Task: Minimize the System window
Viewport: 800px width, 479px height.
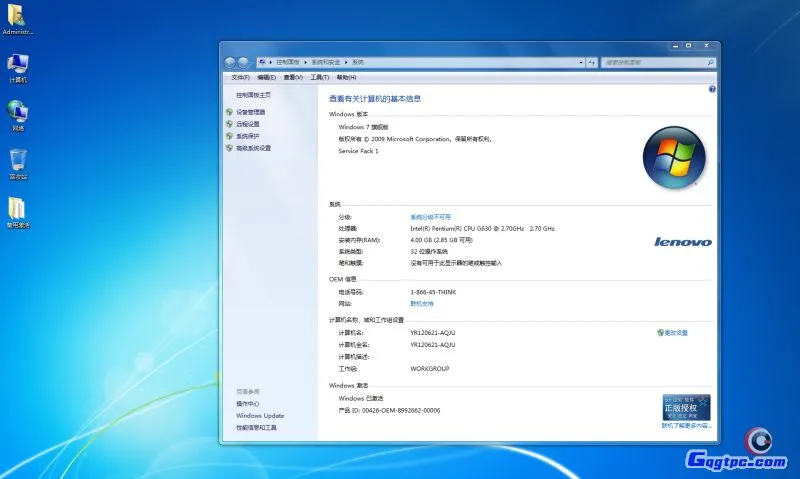Action: coord(676,46)
